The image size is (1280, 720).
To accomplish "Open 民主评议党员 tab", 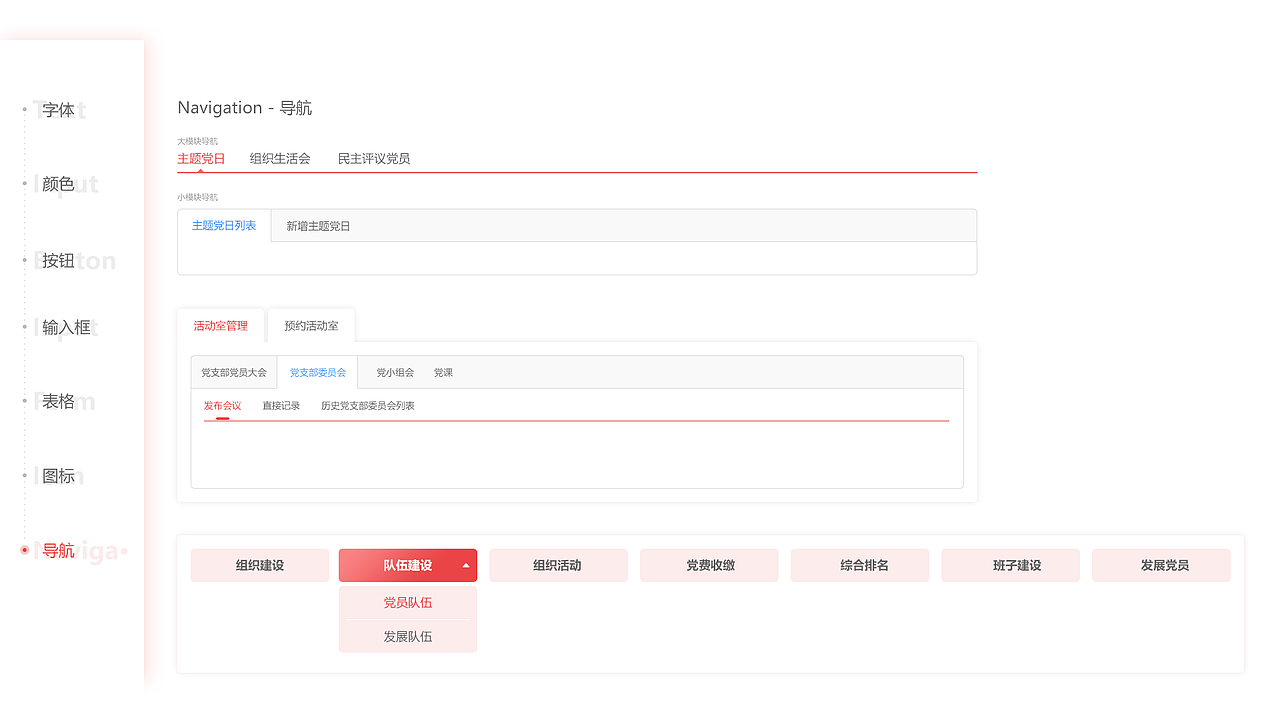I will (374, 158).
